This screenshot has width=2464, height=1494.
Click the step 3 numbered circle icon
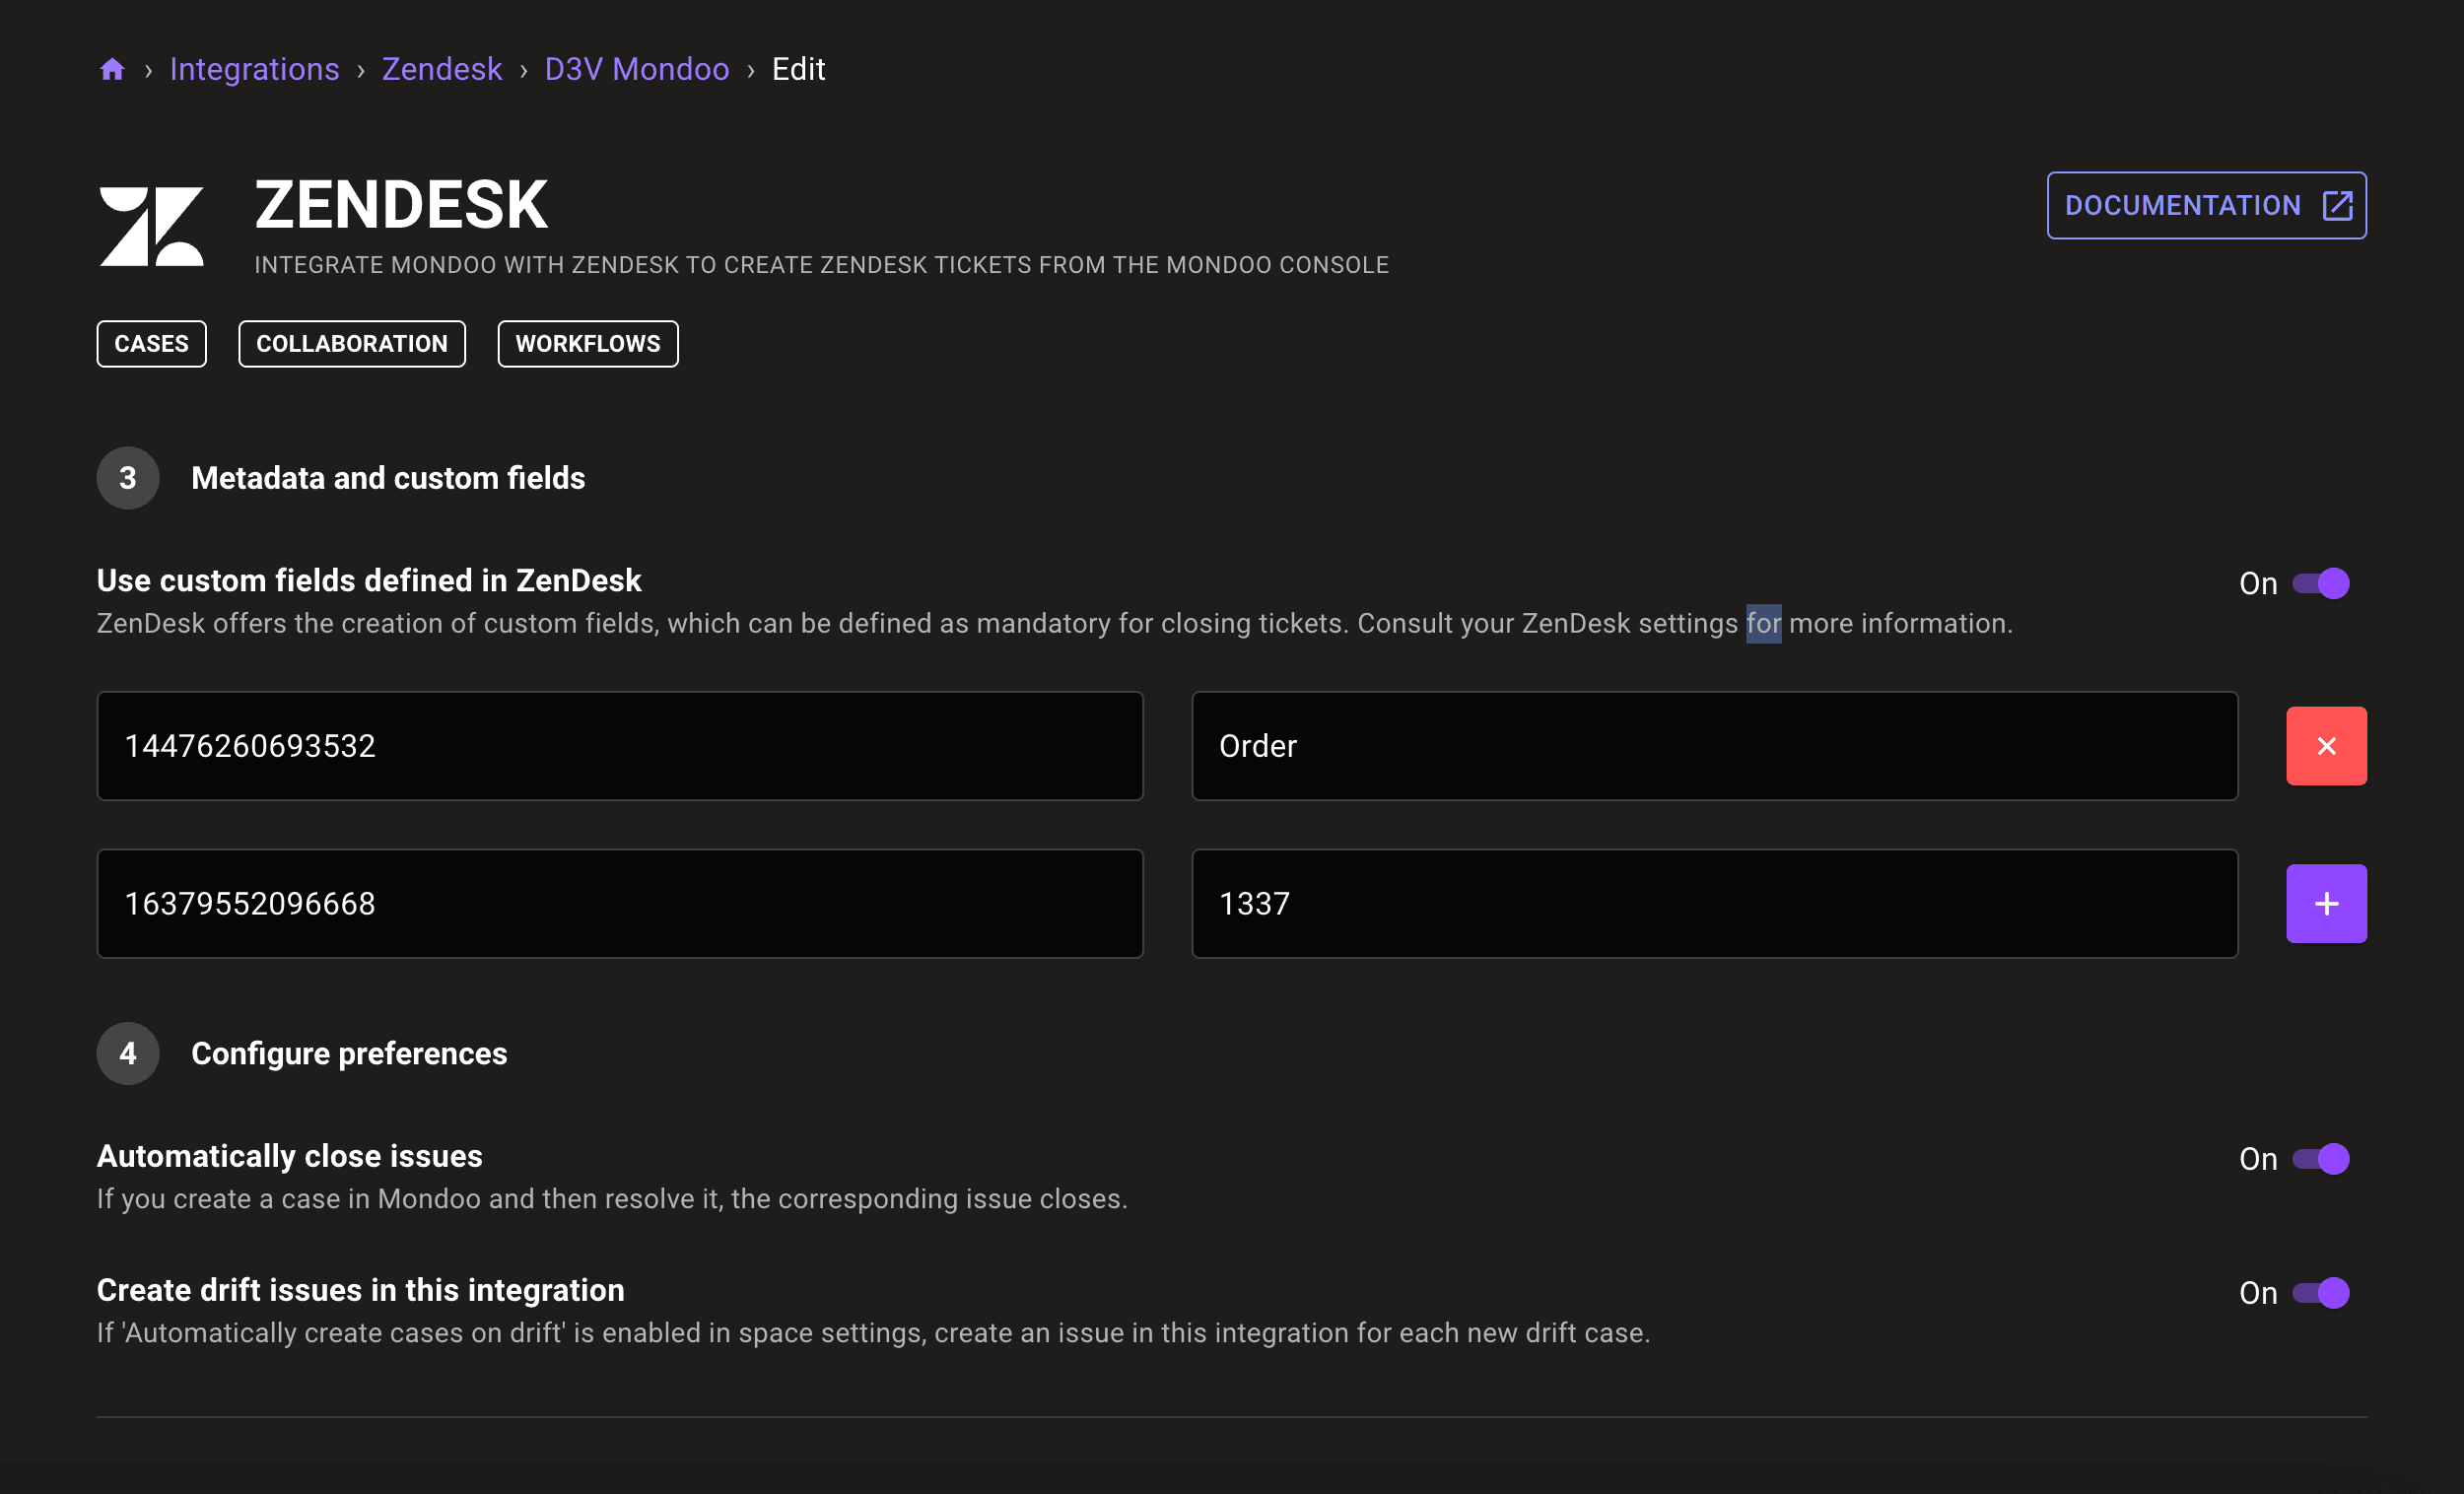point(128,478)
